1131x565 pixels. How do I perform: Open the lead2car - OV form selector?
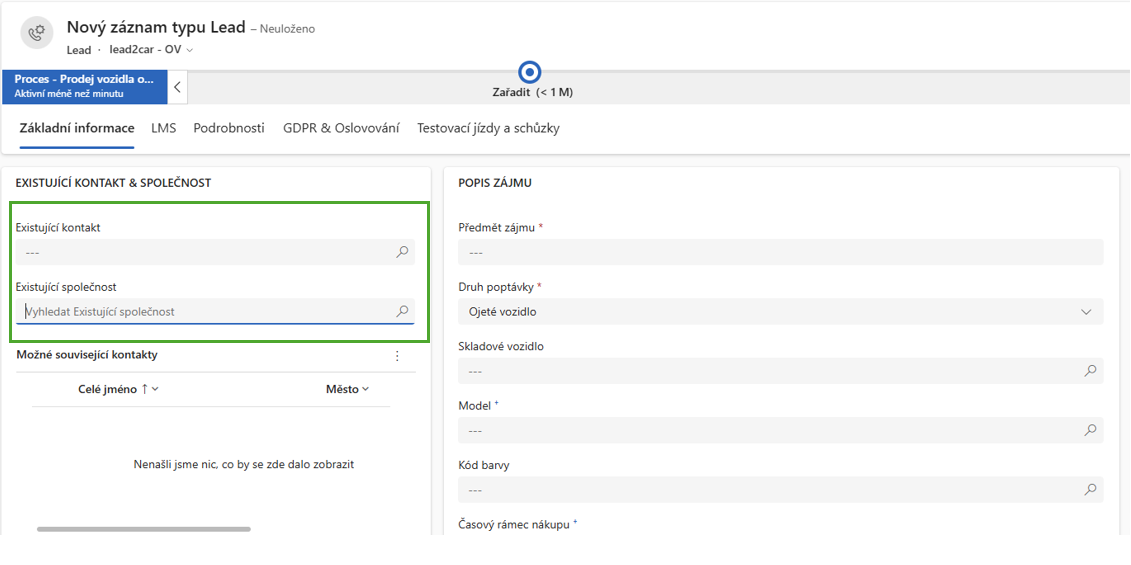pos(151,50)
